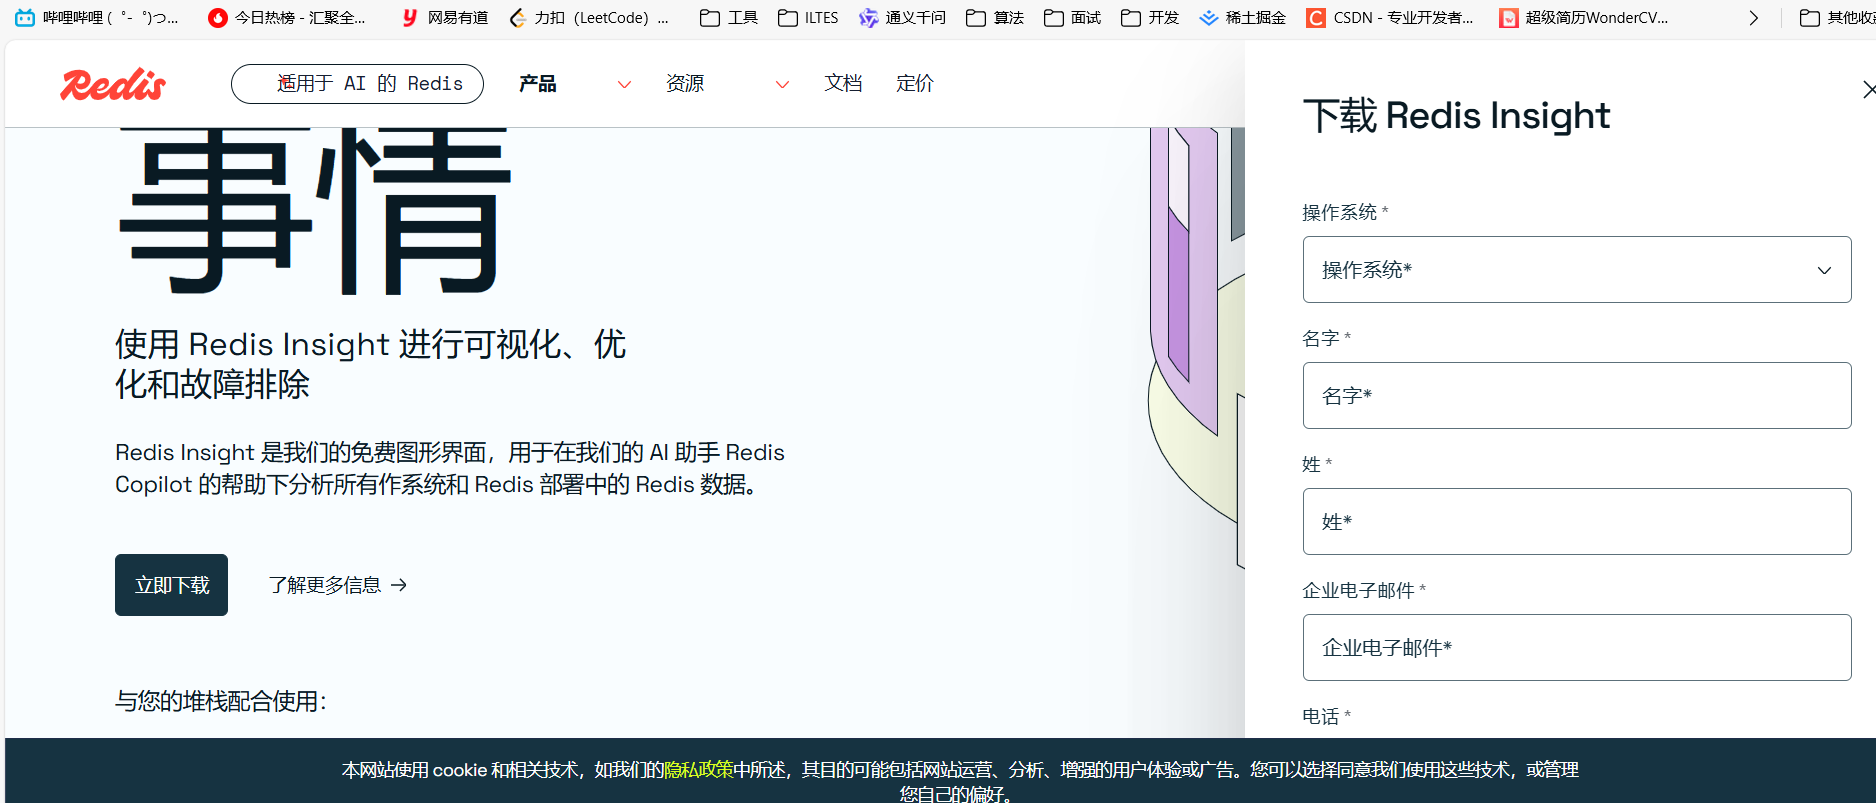Click the 与您的堆栈配合使用 text
The width and height of the screenshot is (1876, 803).
[221, 701]
